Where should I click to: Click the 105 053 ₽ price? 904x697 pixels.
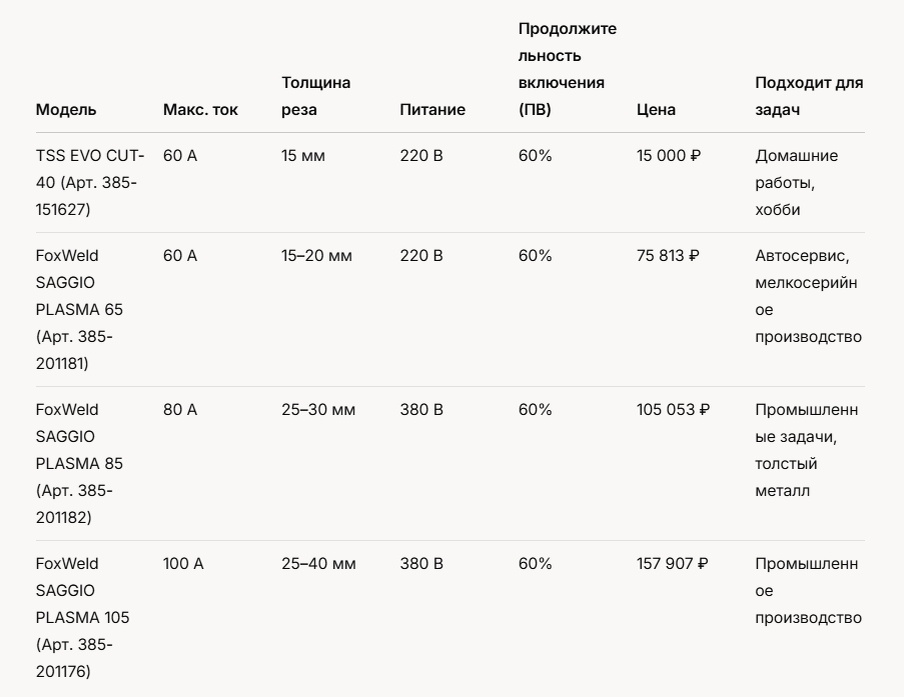tap(673, 410)
